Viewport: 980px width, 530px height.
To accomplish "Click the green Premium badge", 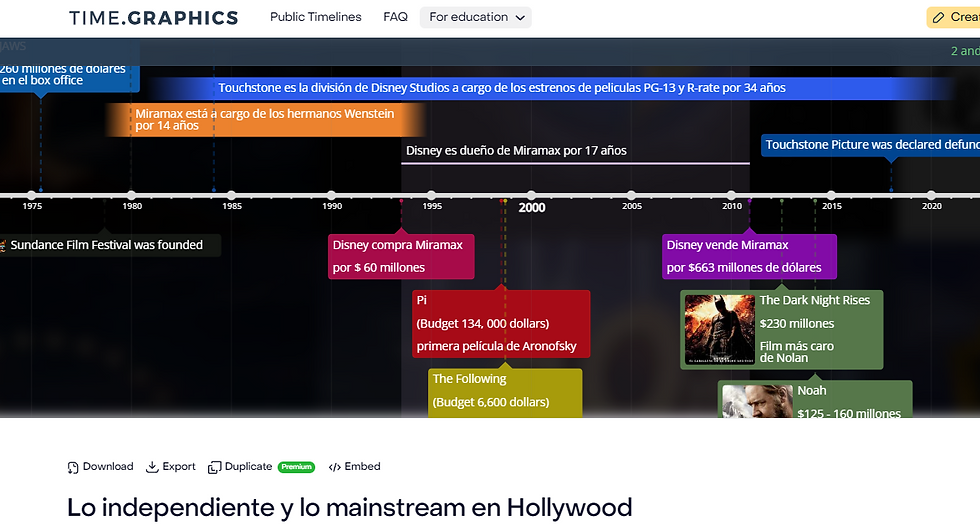I will (296, 467).
